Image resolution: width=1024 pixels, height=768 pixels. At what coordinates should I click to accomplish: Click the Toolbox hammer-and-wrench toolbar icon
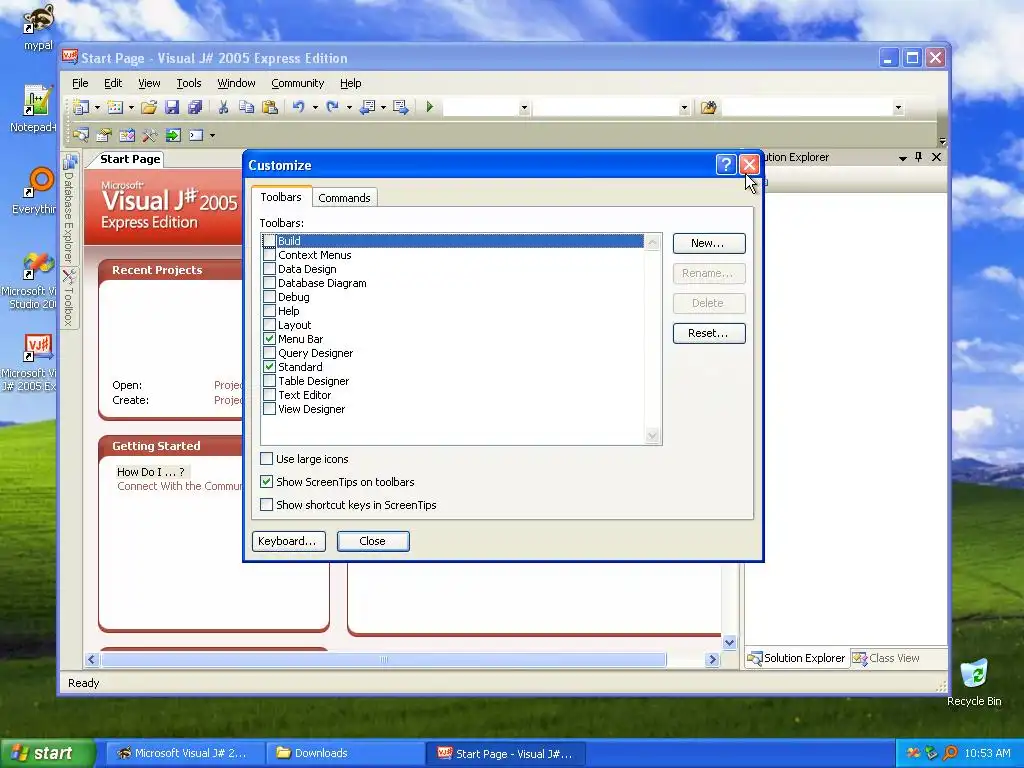pos(150,135)
